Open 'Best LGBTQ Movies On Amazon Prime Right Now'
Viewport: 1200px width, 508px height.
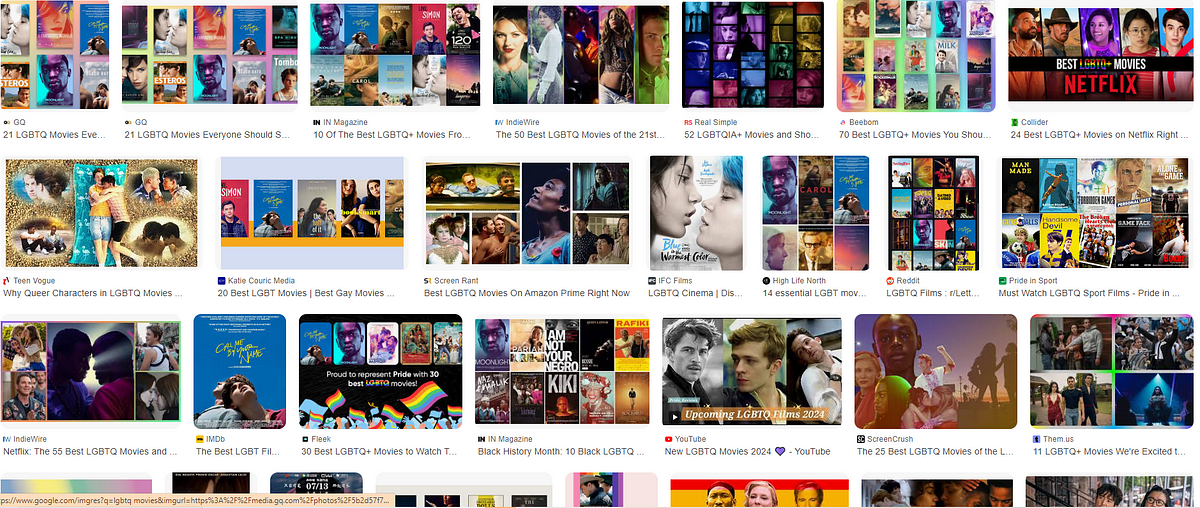click(x=527, y=293)
